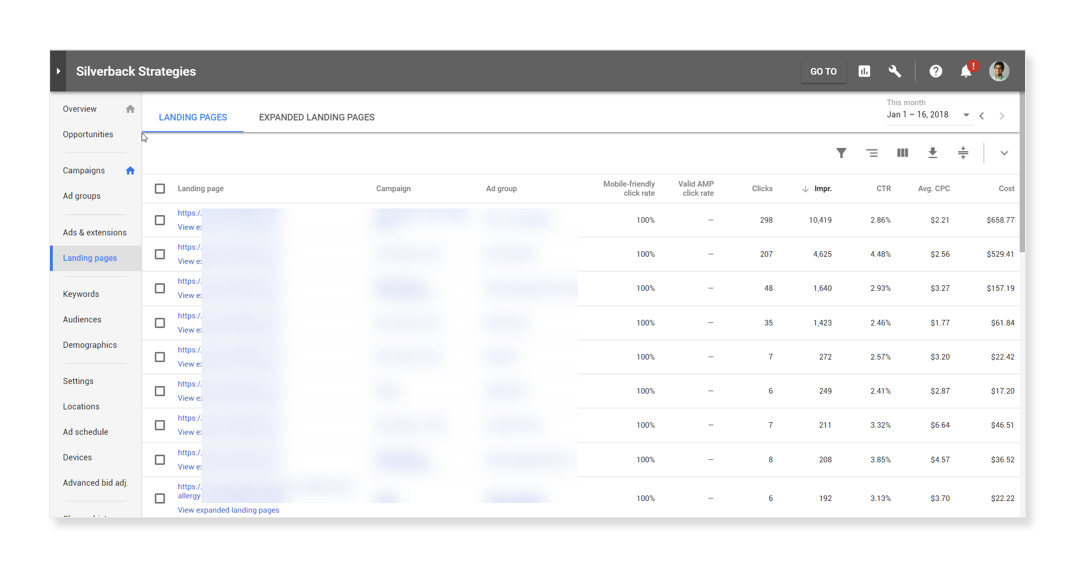The image size is (1075, 567).
Task: Check the row with 211 impressions
Action: pyautogui.click(x=160, y=425)
